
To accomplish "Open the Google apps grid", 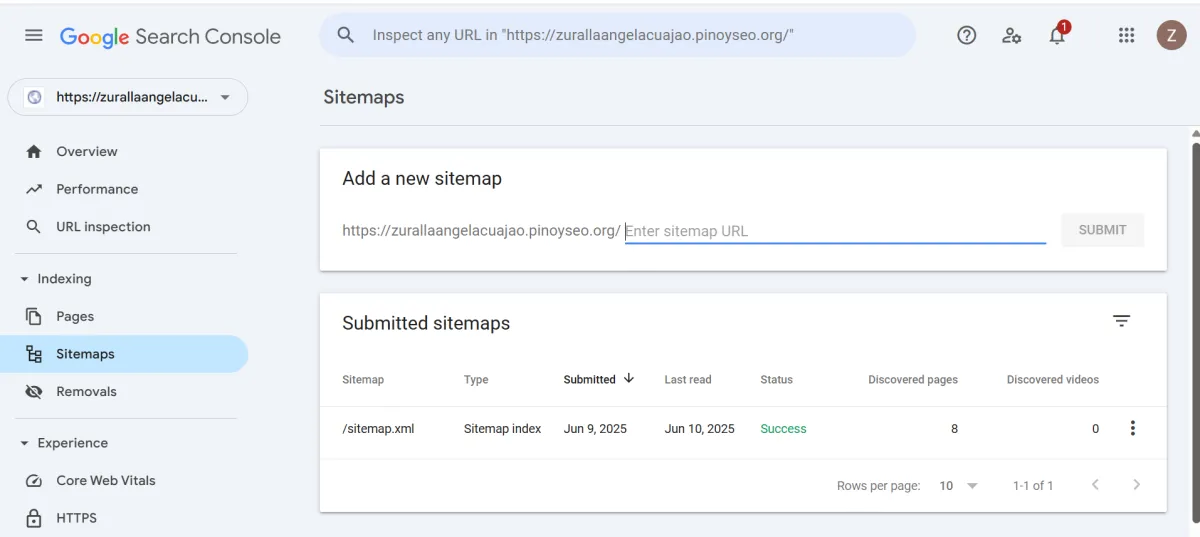I will pos(1126,36).
